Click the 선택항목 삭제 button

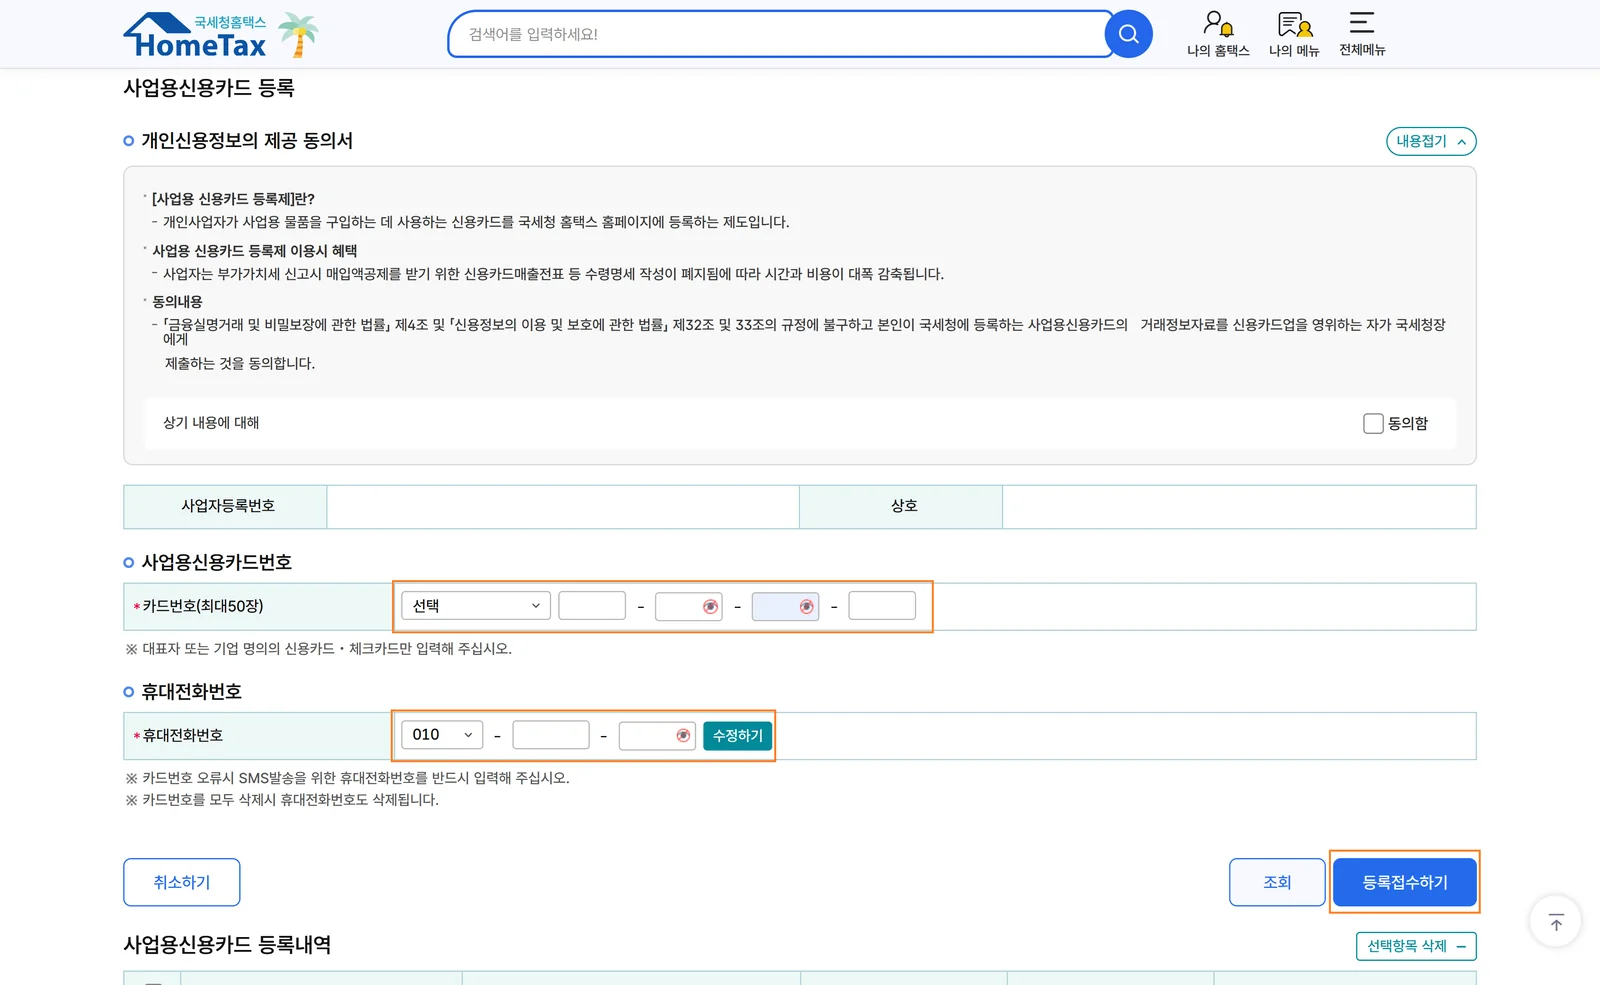point(1416,946)
